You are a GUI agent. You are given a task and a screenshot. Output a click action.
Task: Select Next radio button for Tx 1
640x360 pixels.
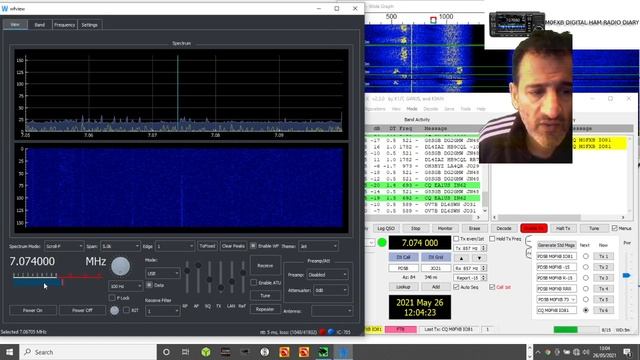tap(586, 256)
